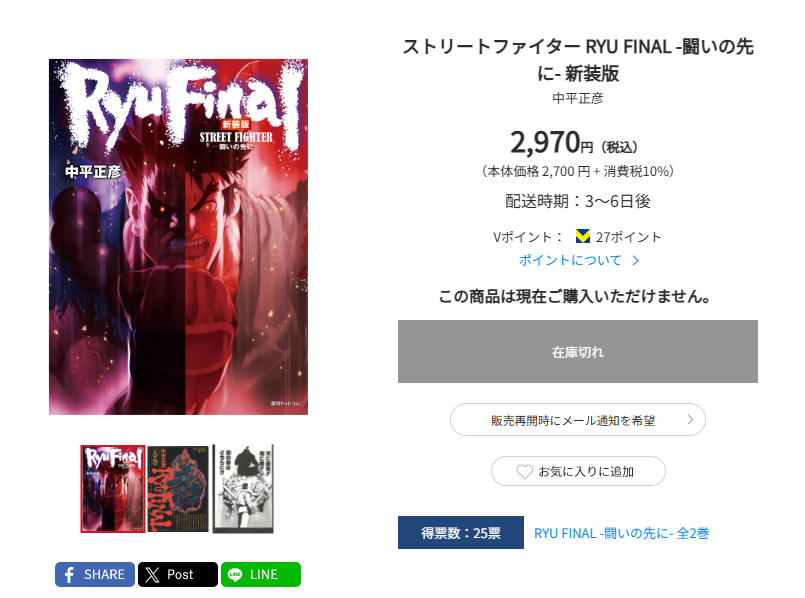Click the greyed 在庫切れ button
Viewport: 805px width, 598px height.
pos(578,352)
